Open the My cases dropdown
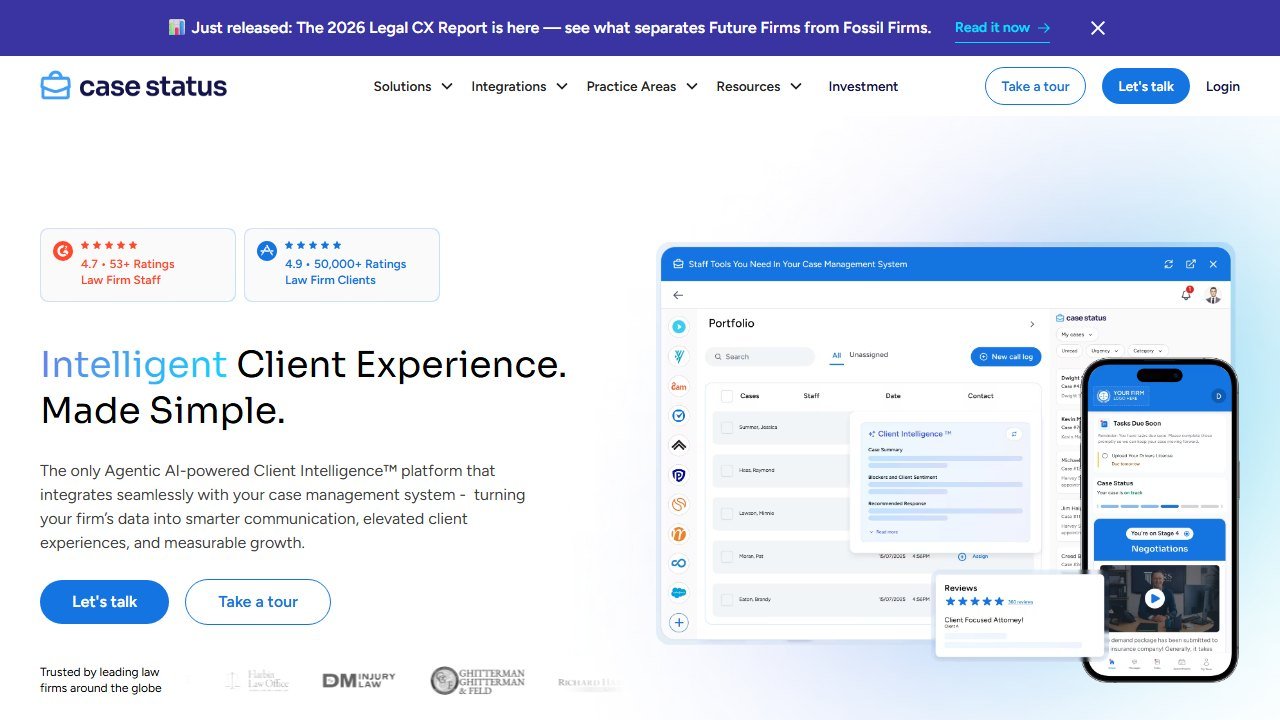Image resolution: width=1280 pixels, height=720 pixels. click(x=1077, y=334)
